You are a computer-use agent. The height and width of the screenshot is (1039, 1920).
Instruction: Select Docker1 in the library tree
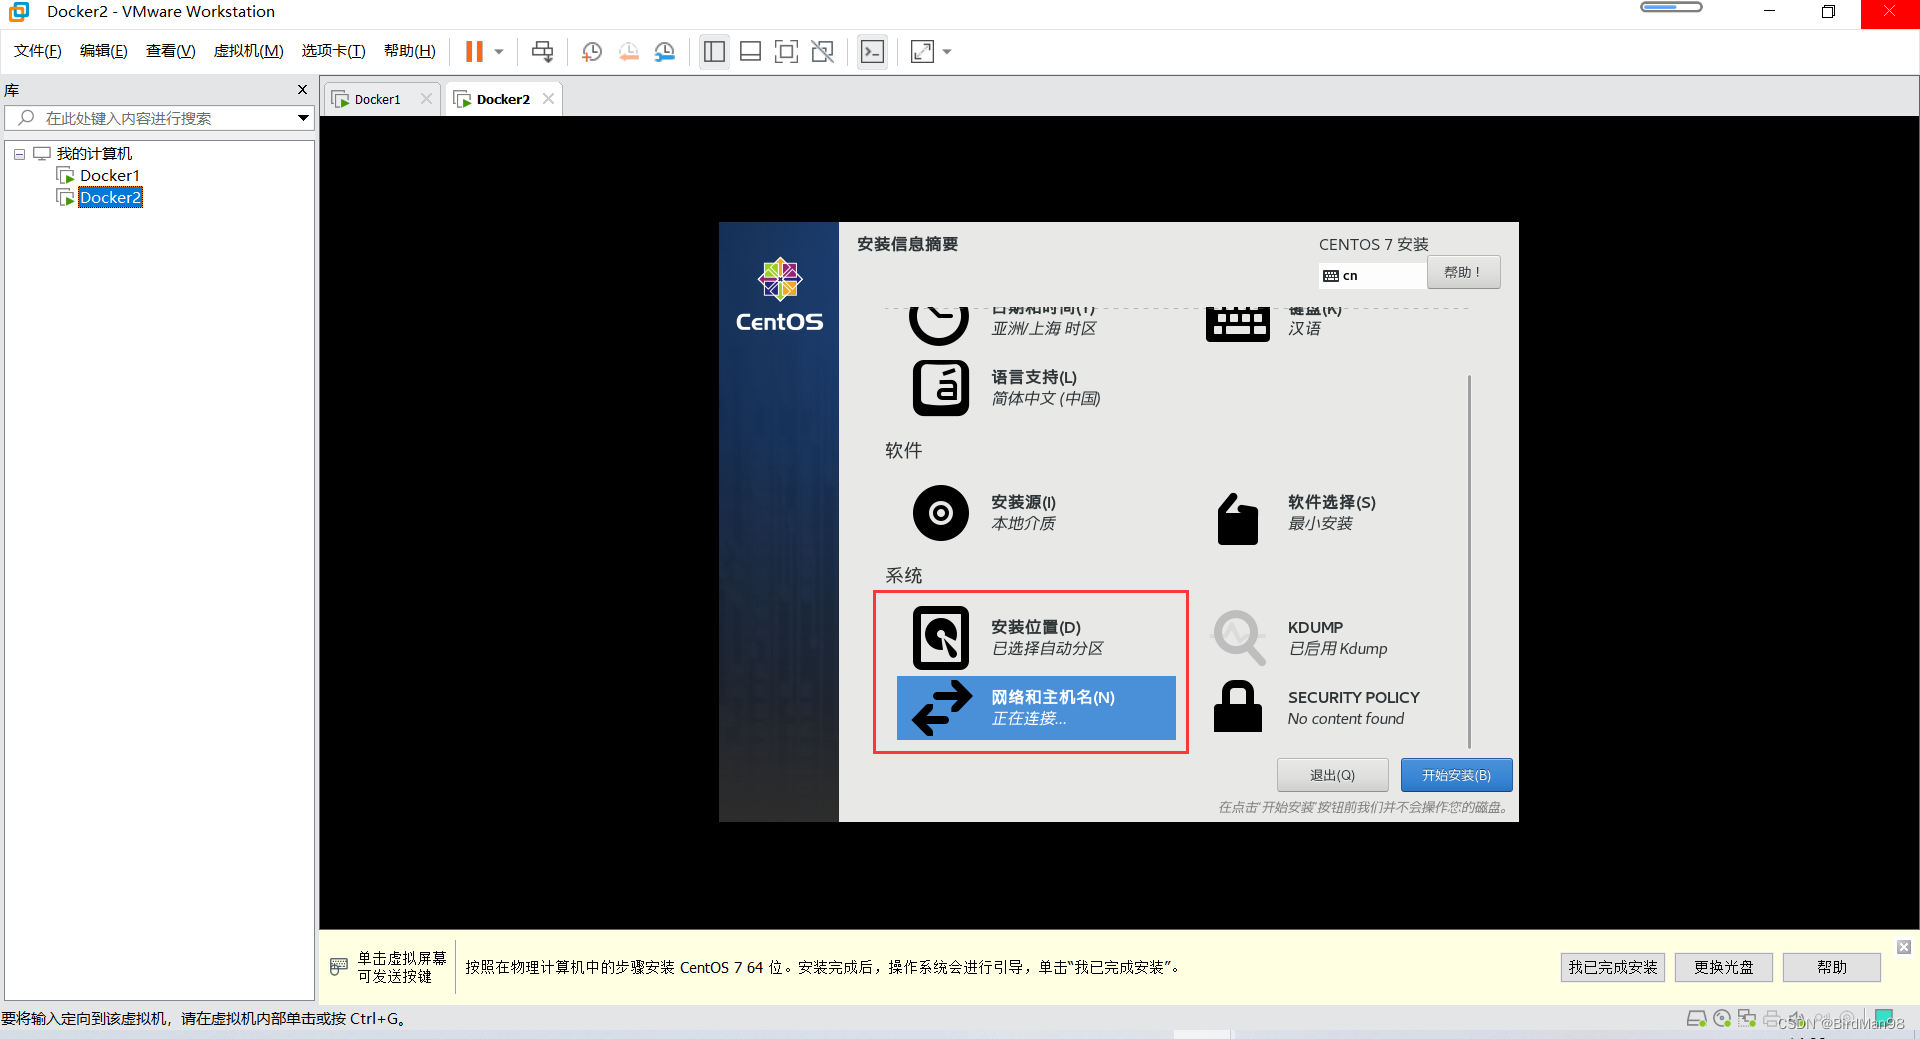tap(109, 176)
